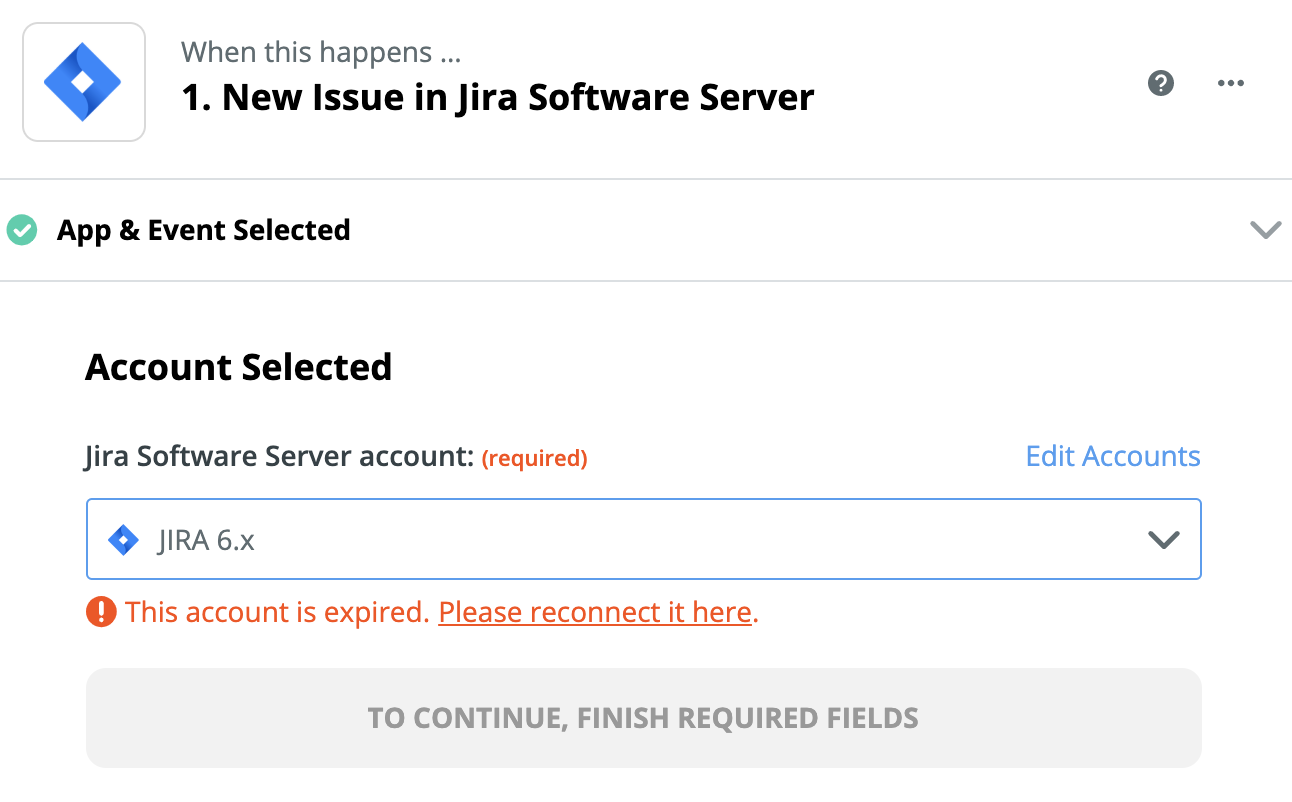This screenshot has width=1292, height=802.
Task: Click the small Jira icon in account field
Action: (x=123, y=540)
